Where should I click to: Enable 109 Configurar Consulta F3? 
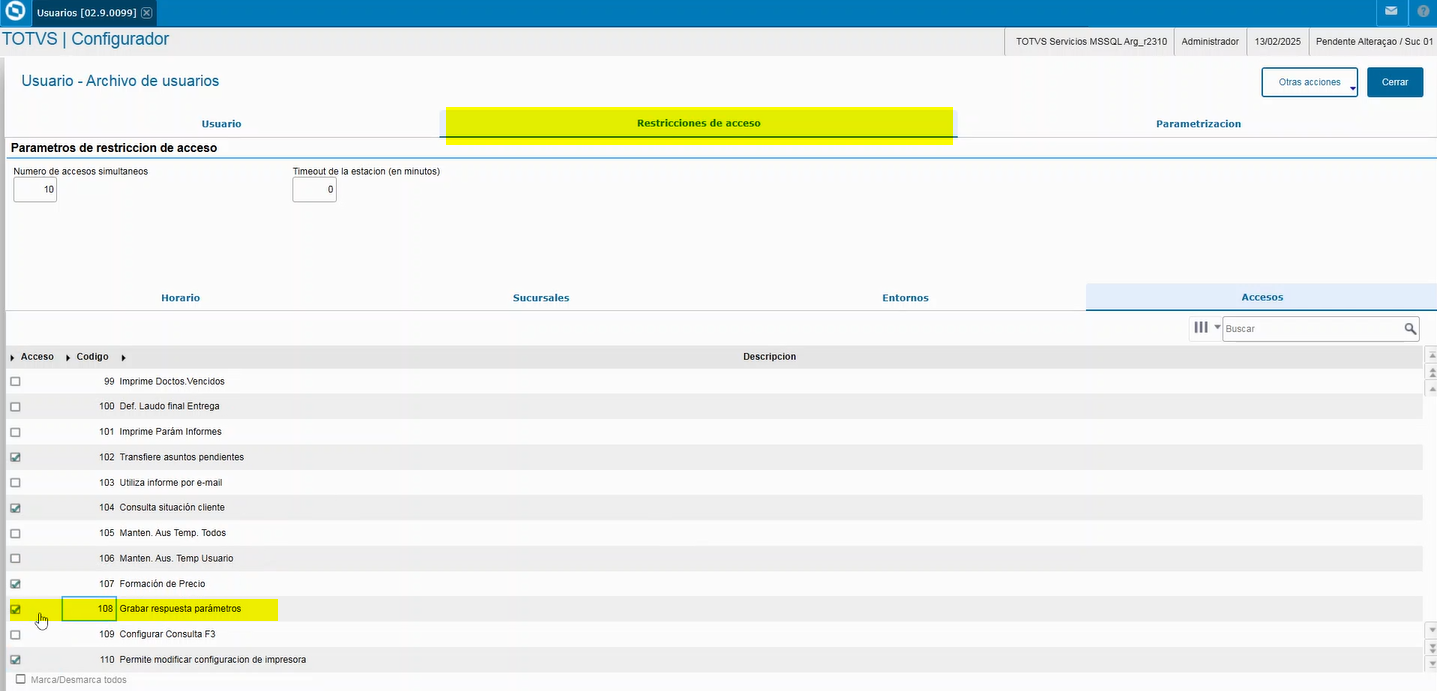pos(15,634)
